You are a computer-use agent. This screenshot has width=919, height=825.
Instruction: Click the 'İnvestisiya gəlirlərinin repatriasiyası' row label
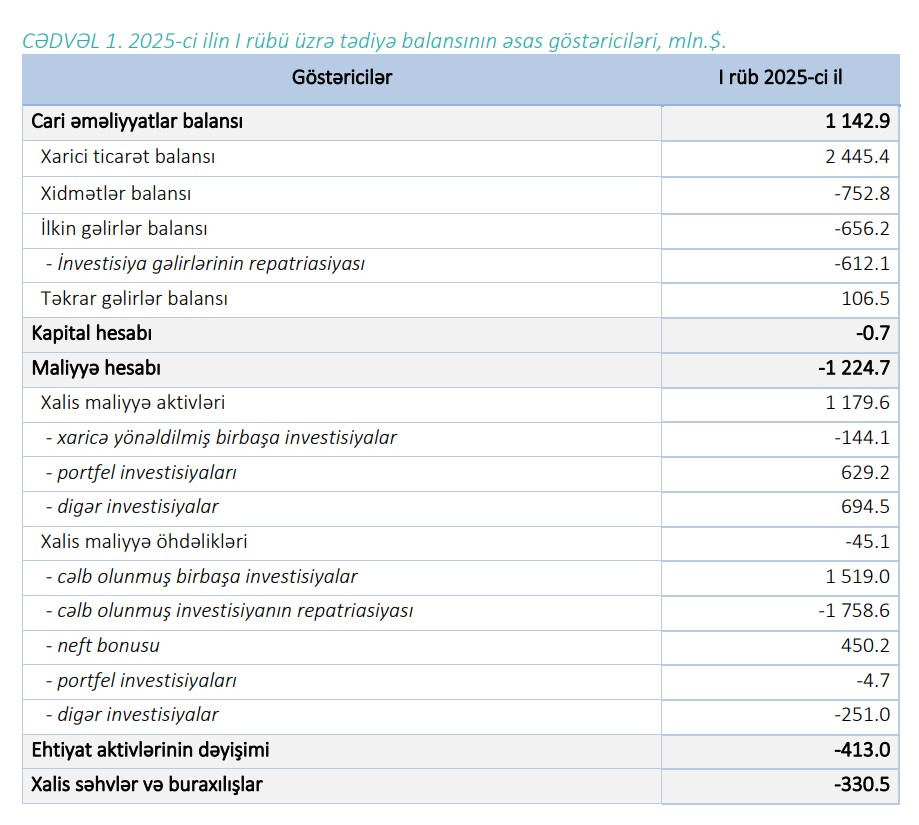[205, 264]
